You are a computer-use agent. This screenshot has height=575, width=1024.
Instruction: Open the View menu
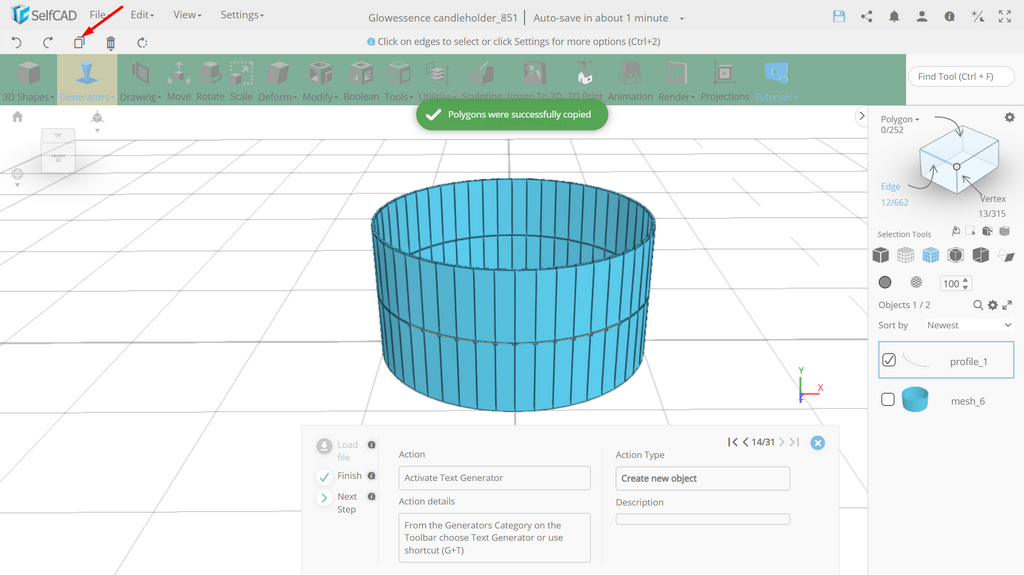187,14
